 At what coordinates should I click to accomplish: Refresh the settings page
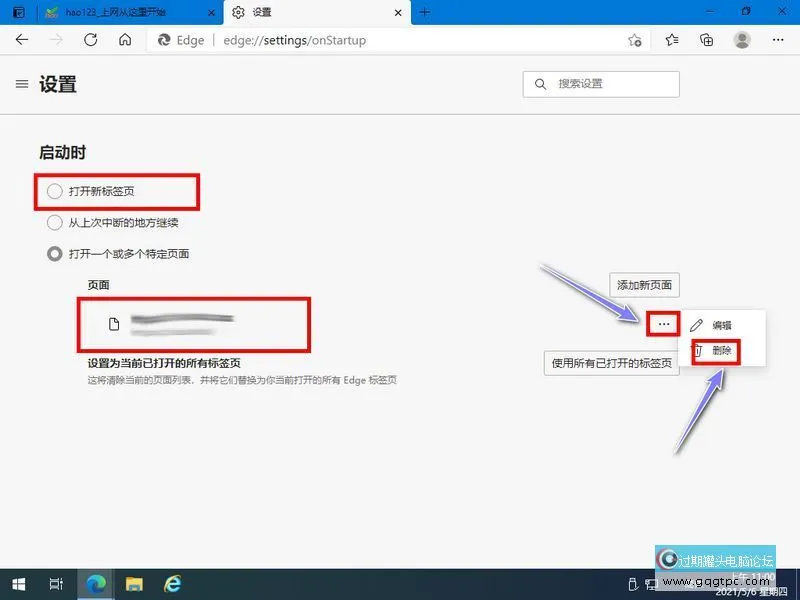pyautogui.click(x=91, y=40)
